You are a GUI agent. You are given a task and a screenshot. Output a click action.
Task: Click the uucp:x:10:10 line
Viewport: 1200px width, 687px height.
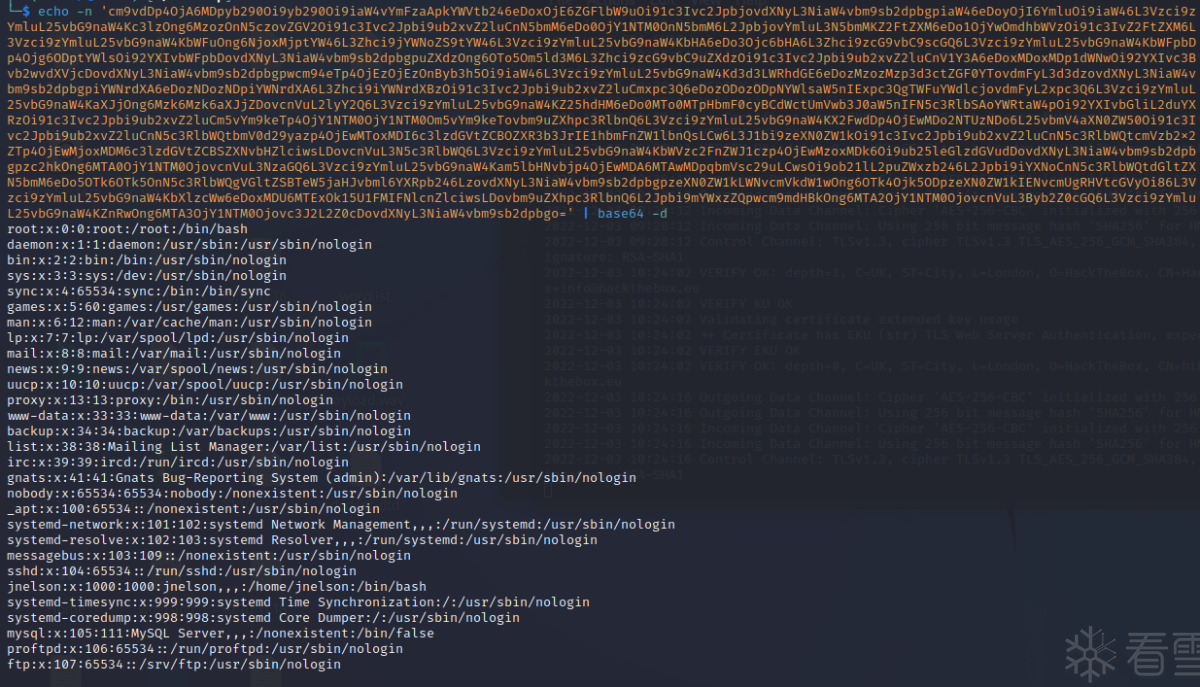[x=204, y=384]
